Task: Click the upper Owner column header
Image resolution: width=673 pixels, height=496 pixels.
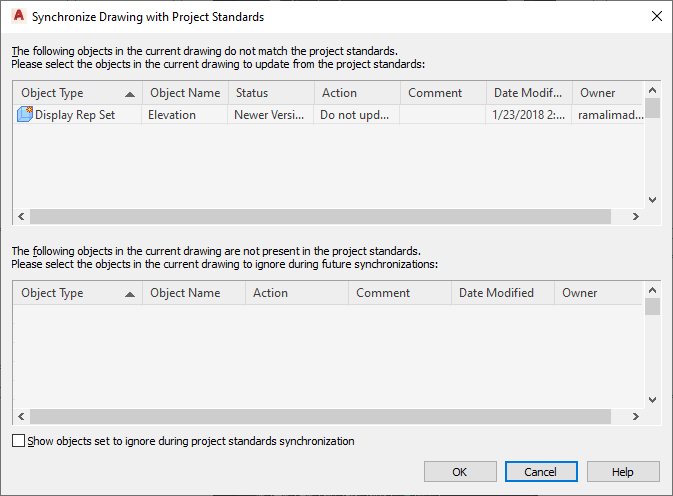Action: coord(606,93)
